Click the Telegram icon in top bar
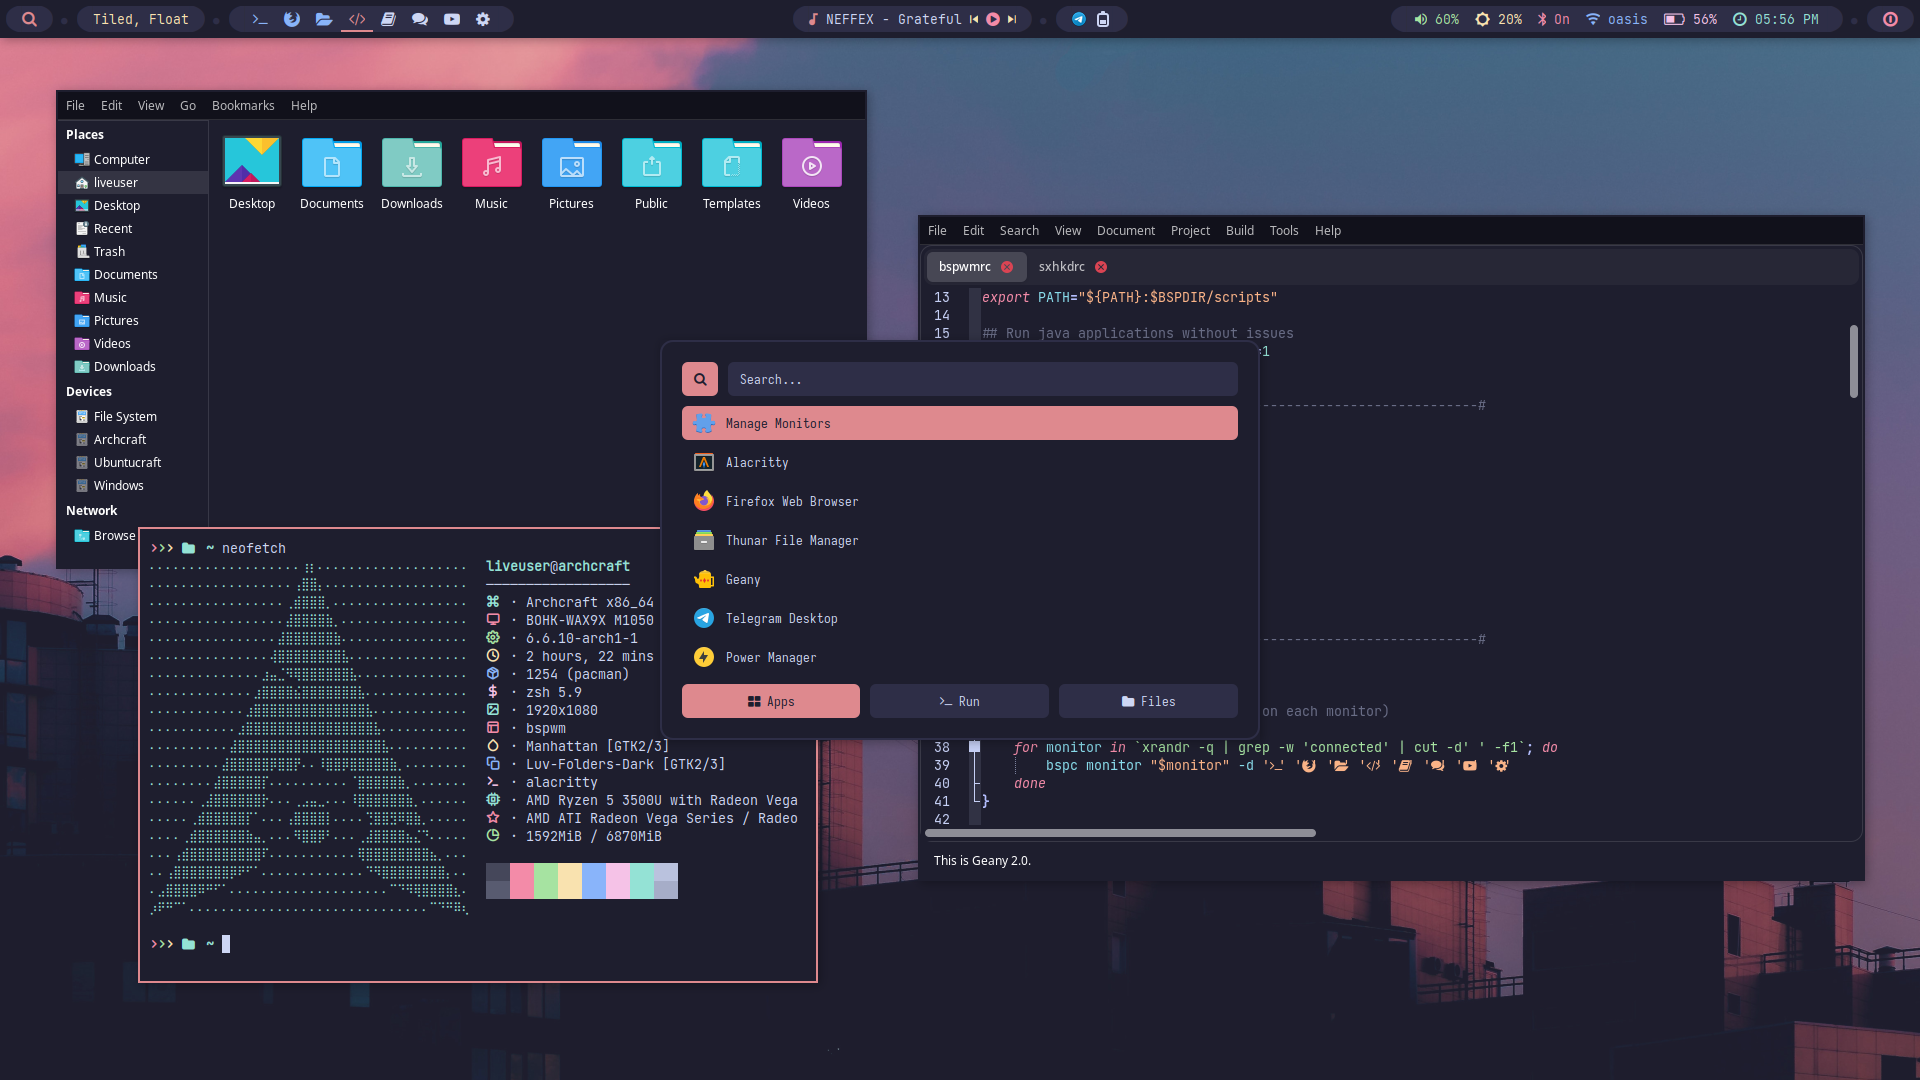 tap(1079, 19)
